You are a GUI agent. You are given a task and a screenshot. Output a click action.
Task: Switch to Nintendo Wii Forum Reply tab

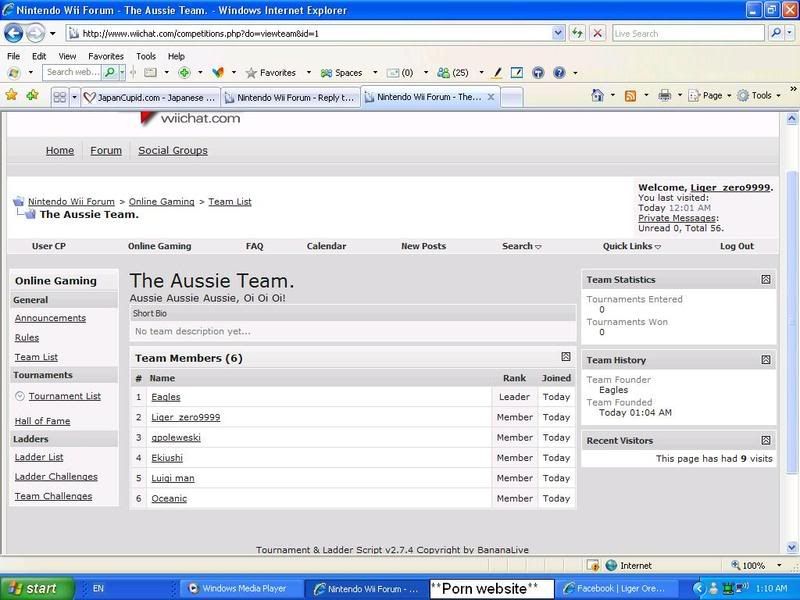[290, 97]
